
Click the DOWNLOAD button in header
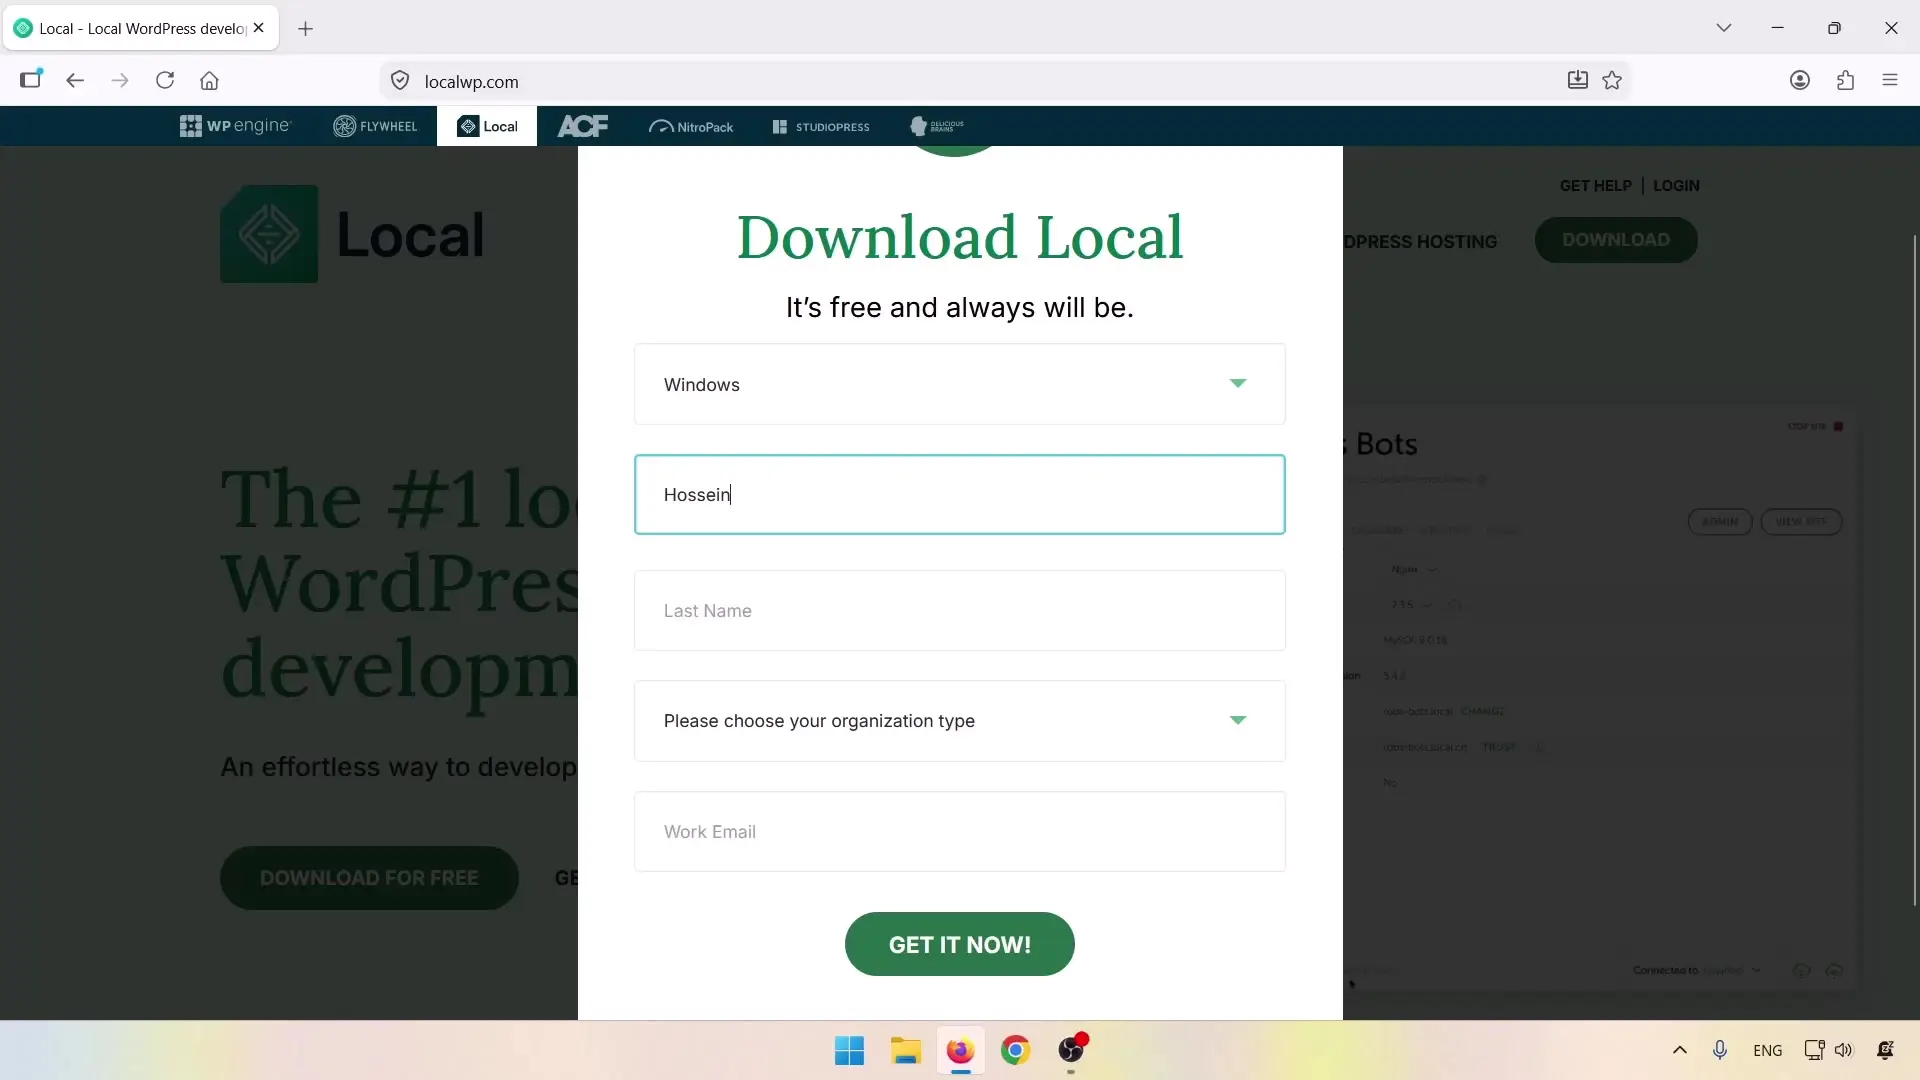coord(1616,240)
